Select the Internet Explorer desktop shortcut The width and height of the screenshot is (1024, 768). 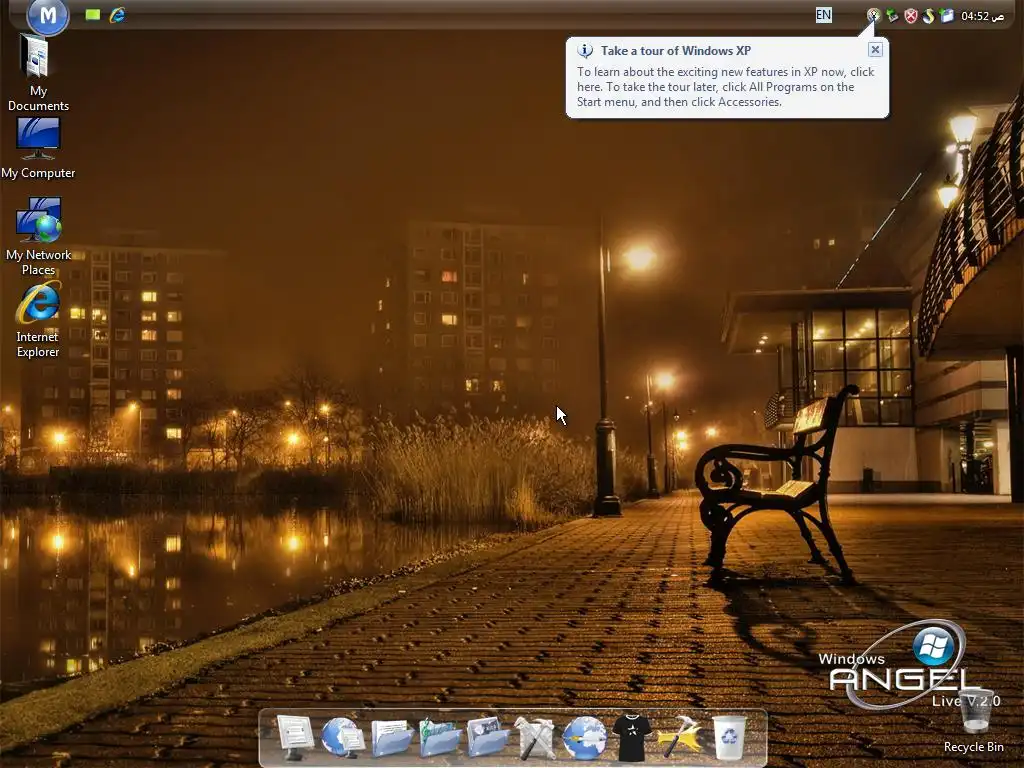point(38,320)
